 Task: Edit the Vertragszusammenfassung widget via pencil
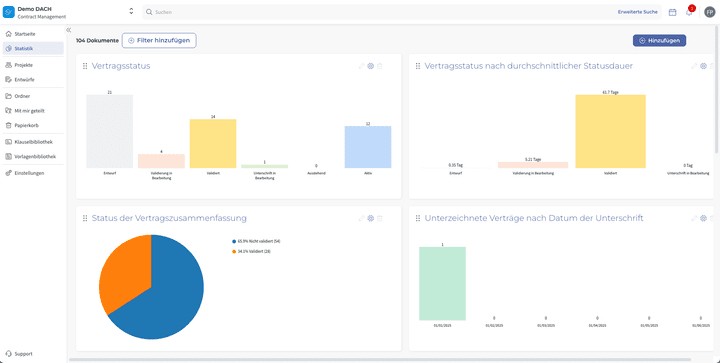click(x=361, y=218)
